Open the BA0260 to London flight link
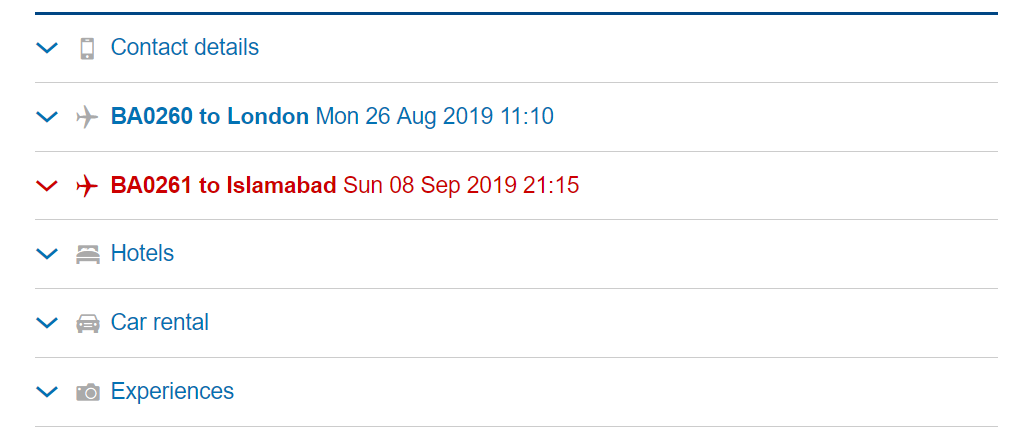Screen dimensions: 1011x447 point(209,116)
